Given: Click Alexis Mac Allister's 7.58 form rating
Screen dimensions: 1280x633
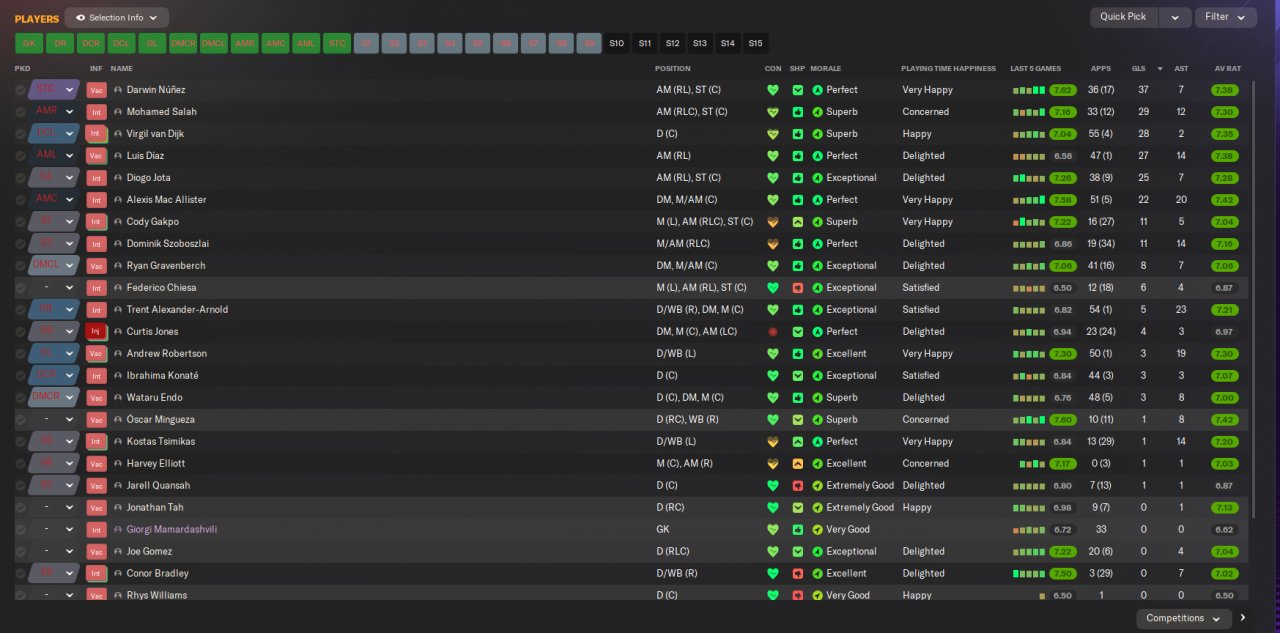Looking at the screenshot, I should click(x=1063, y=200).
